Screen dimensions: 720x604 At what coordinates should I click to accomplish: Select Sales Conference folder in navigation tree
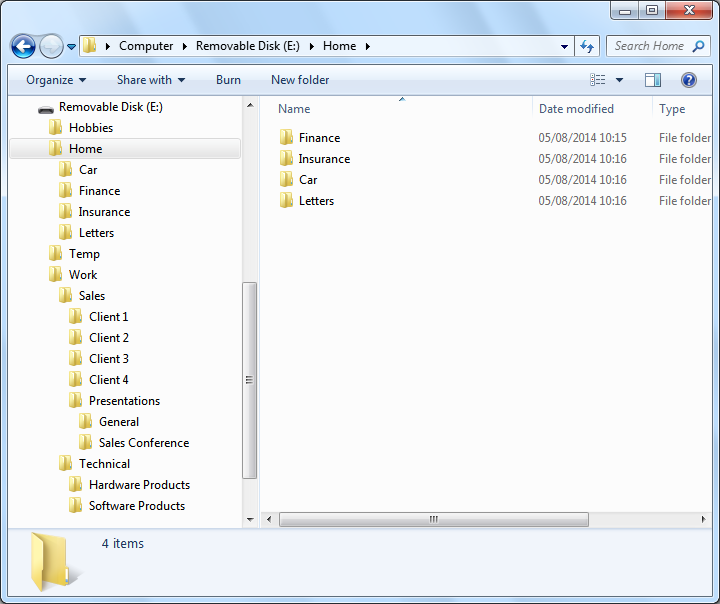[143, 443]
